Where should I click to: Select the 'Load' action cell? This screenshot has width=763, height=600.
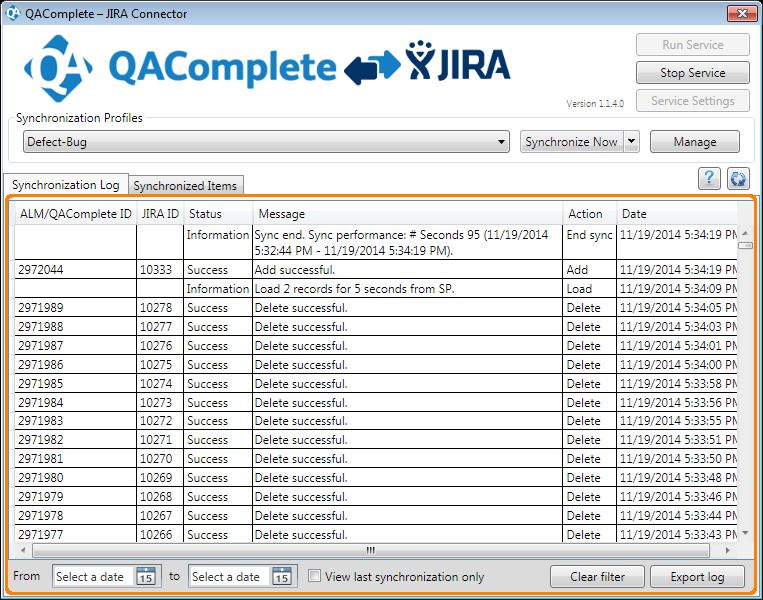(590, 289)
